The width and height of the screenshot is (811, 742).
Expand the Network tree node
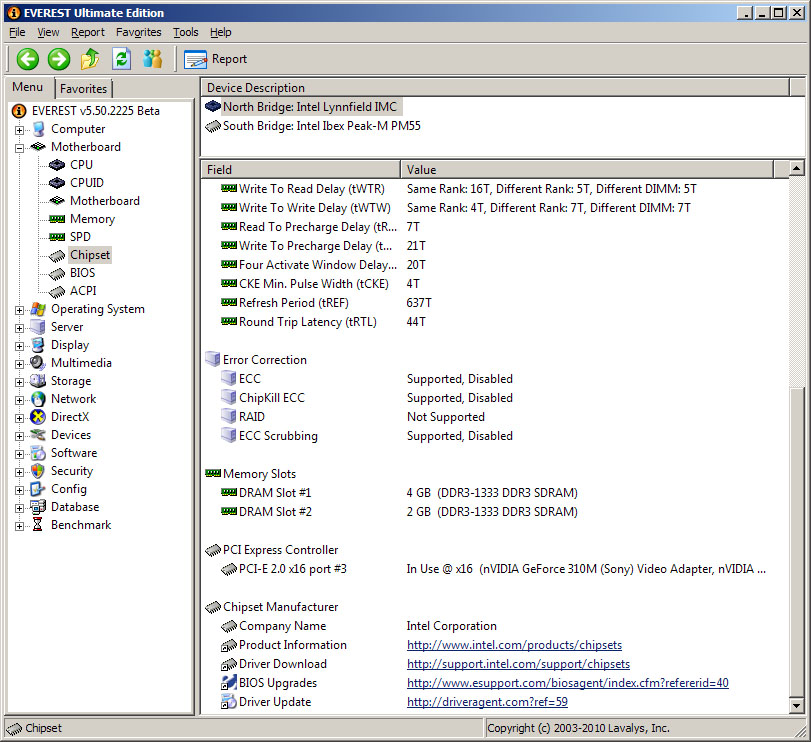pos(19,400)
